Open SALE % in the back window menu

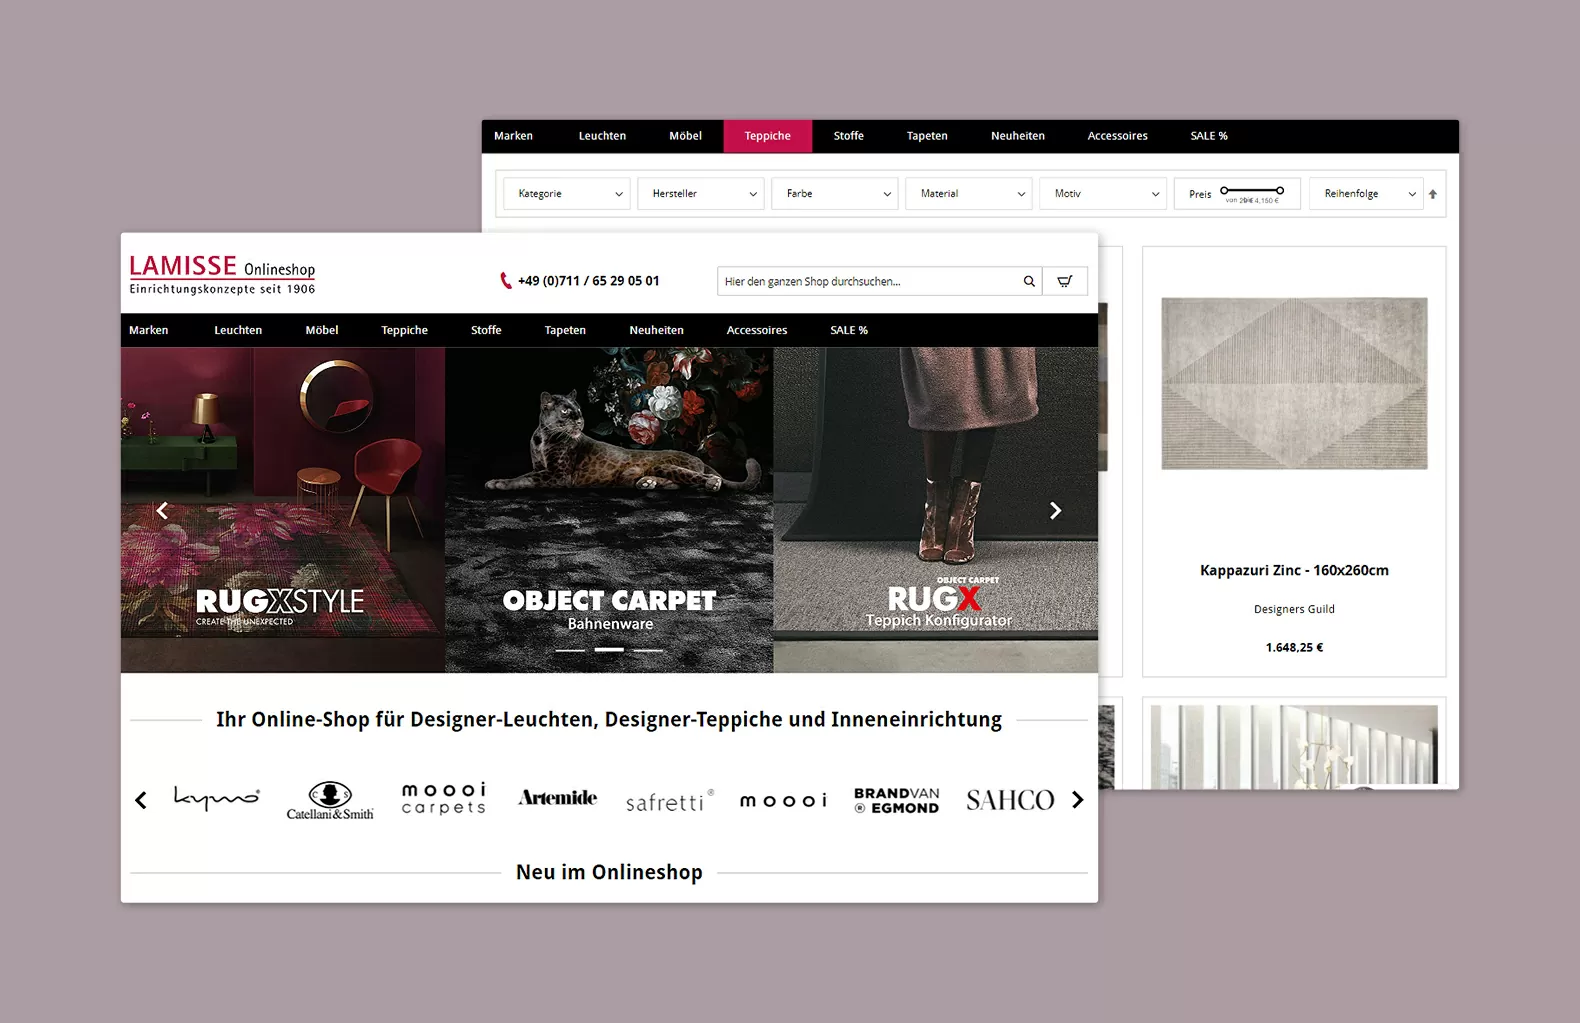(x=1209, y=136)
